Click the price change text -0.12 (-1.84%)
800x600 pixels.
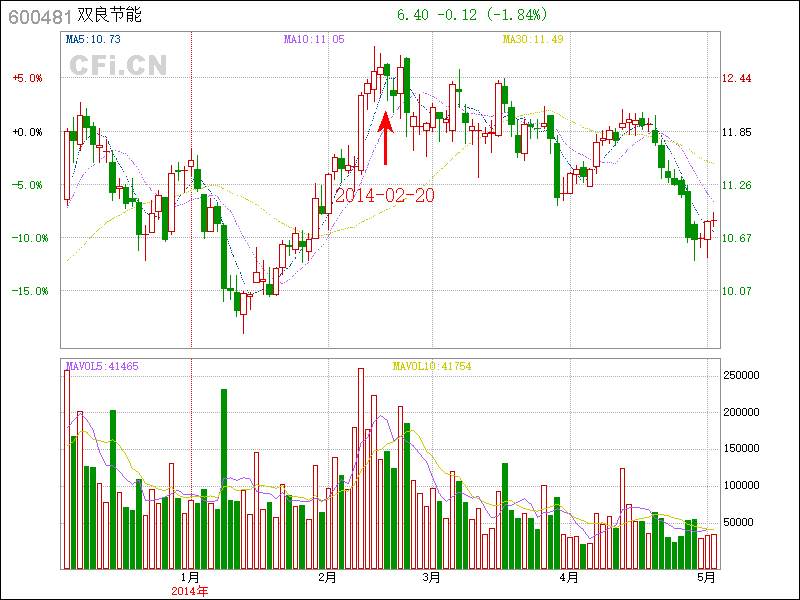pyautogui.click(x=490, y=15)
